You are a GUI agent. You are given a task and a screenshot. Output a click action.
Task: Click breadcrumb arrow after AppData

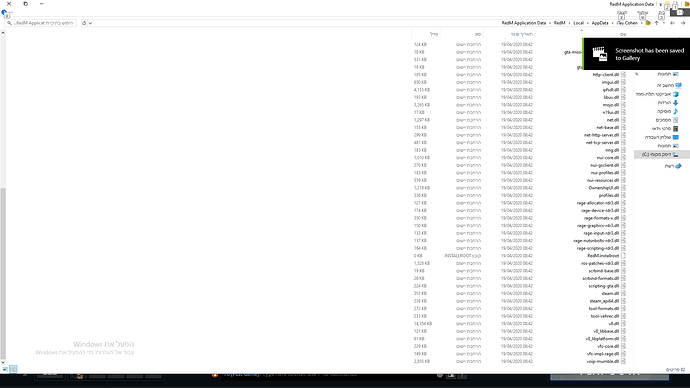pyautogui.click(x=587, y=23)
